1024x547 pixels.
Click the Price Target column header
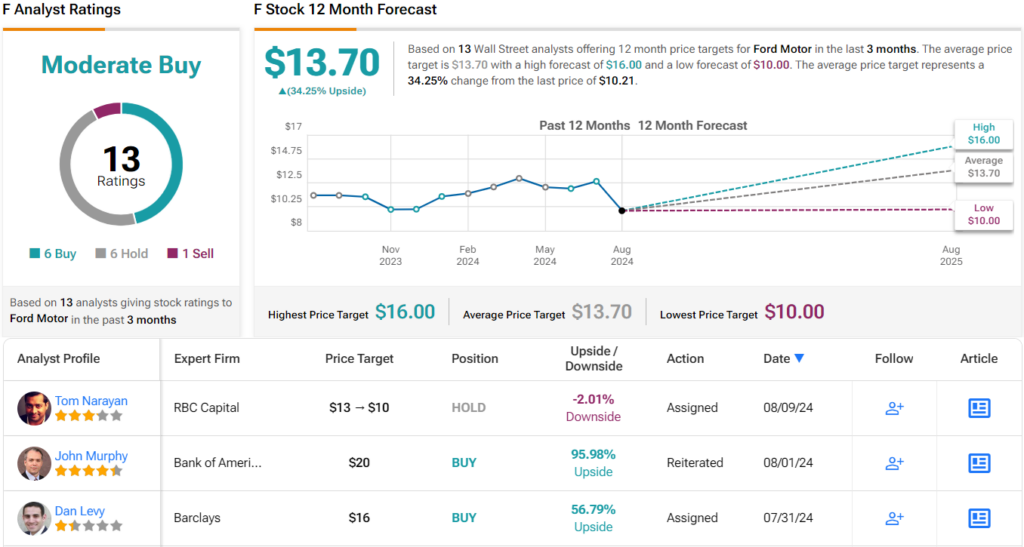point(359,358)
